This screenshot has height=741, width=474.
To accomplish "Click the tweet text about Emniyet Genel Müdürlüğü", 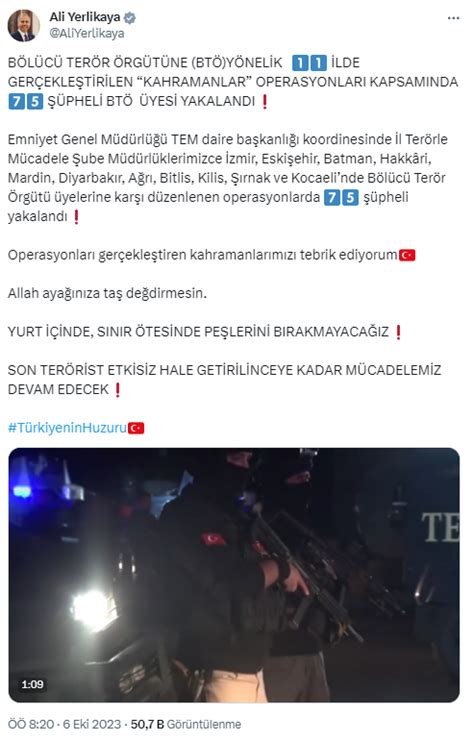I will click(x=227, y=178).
